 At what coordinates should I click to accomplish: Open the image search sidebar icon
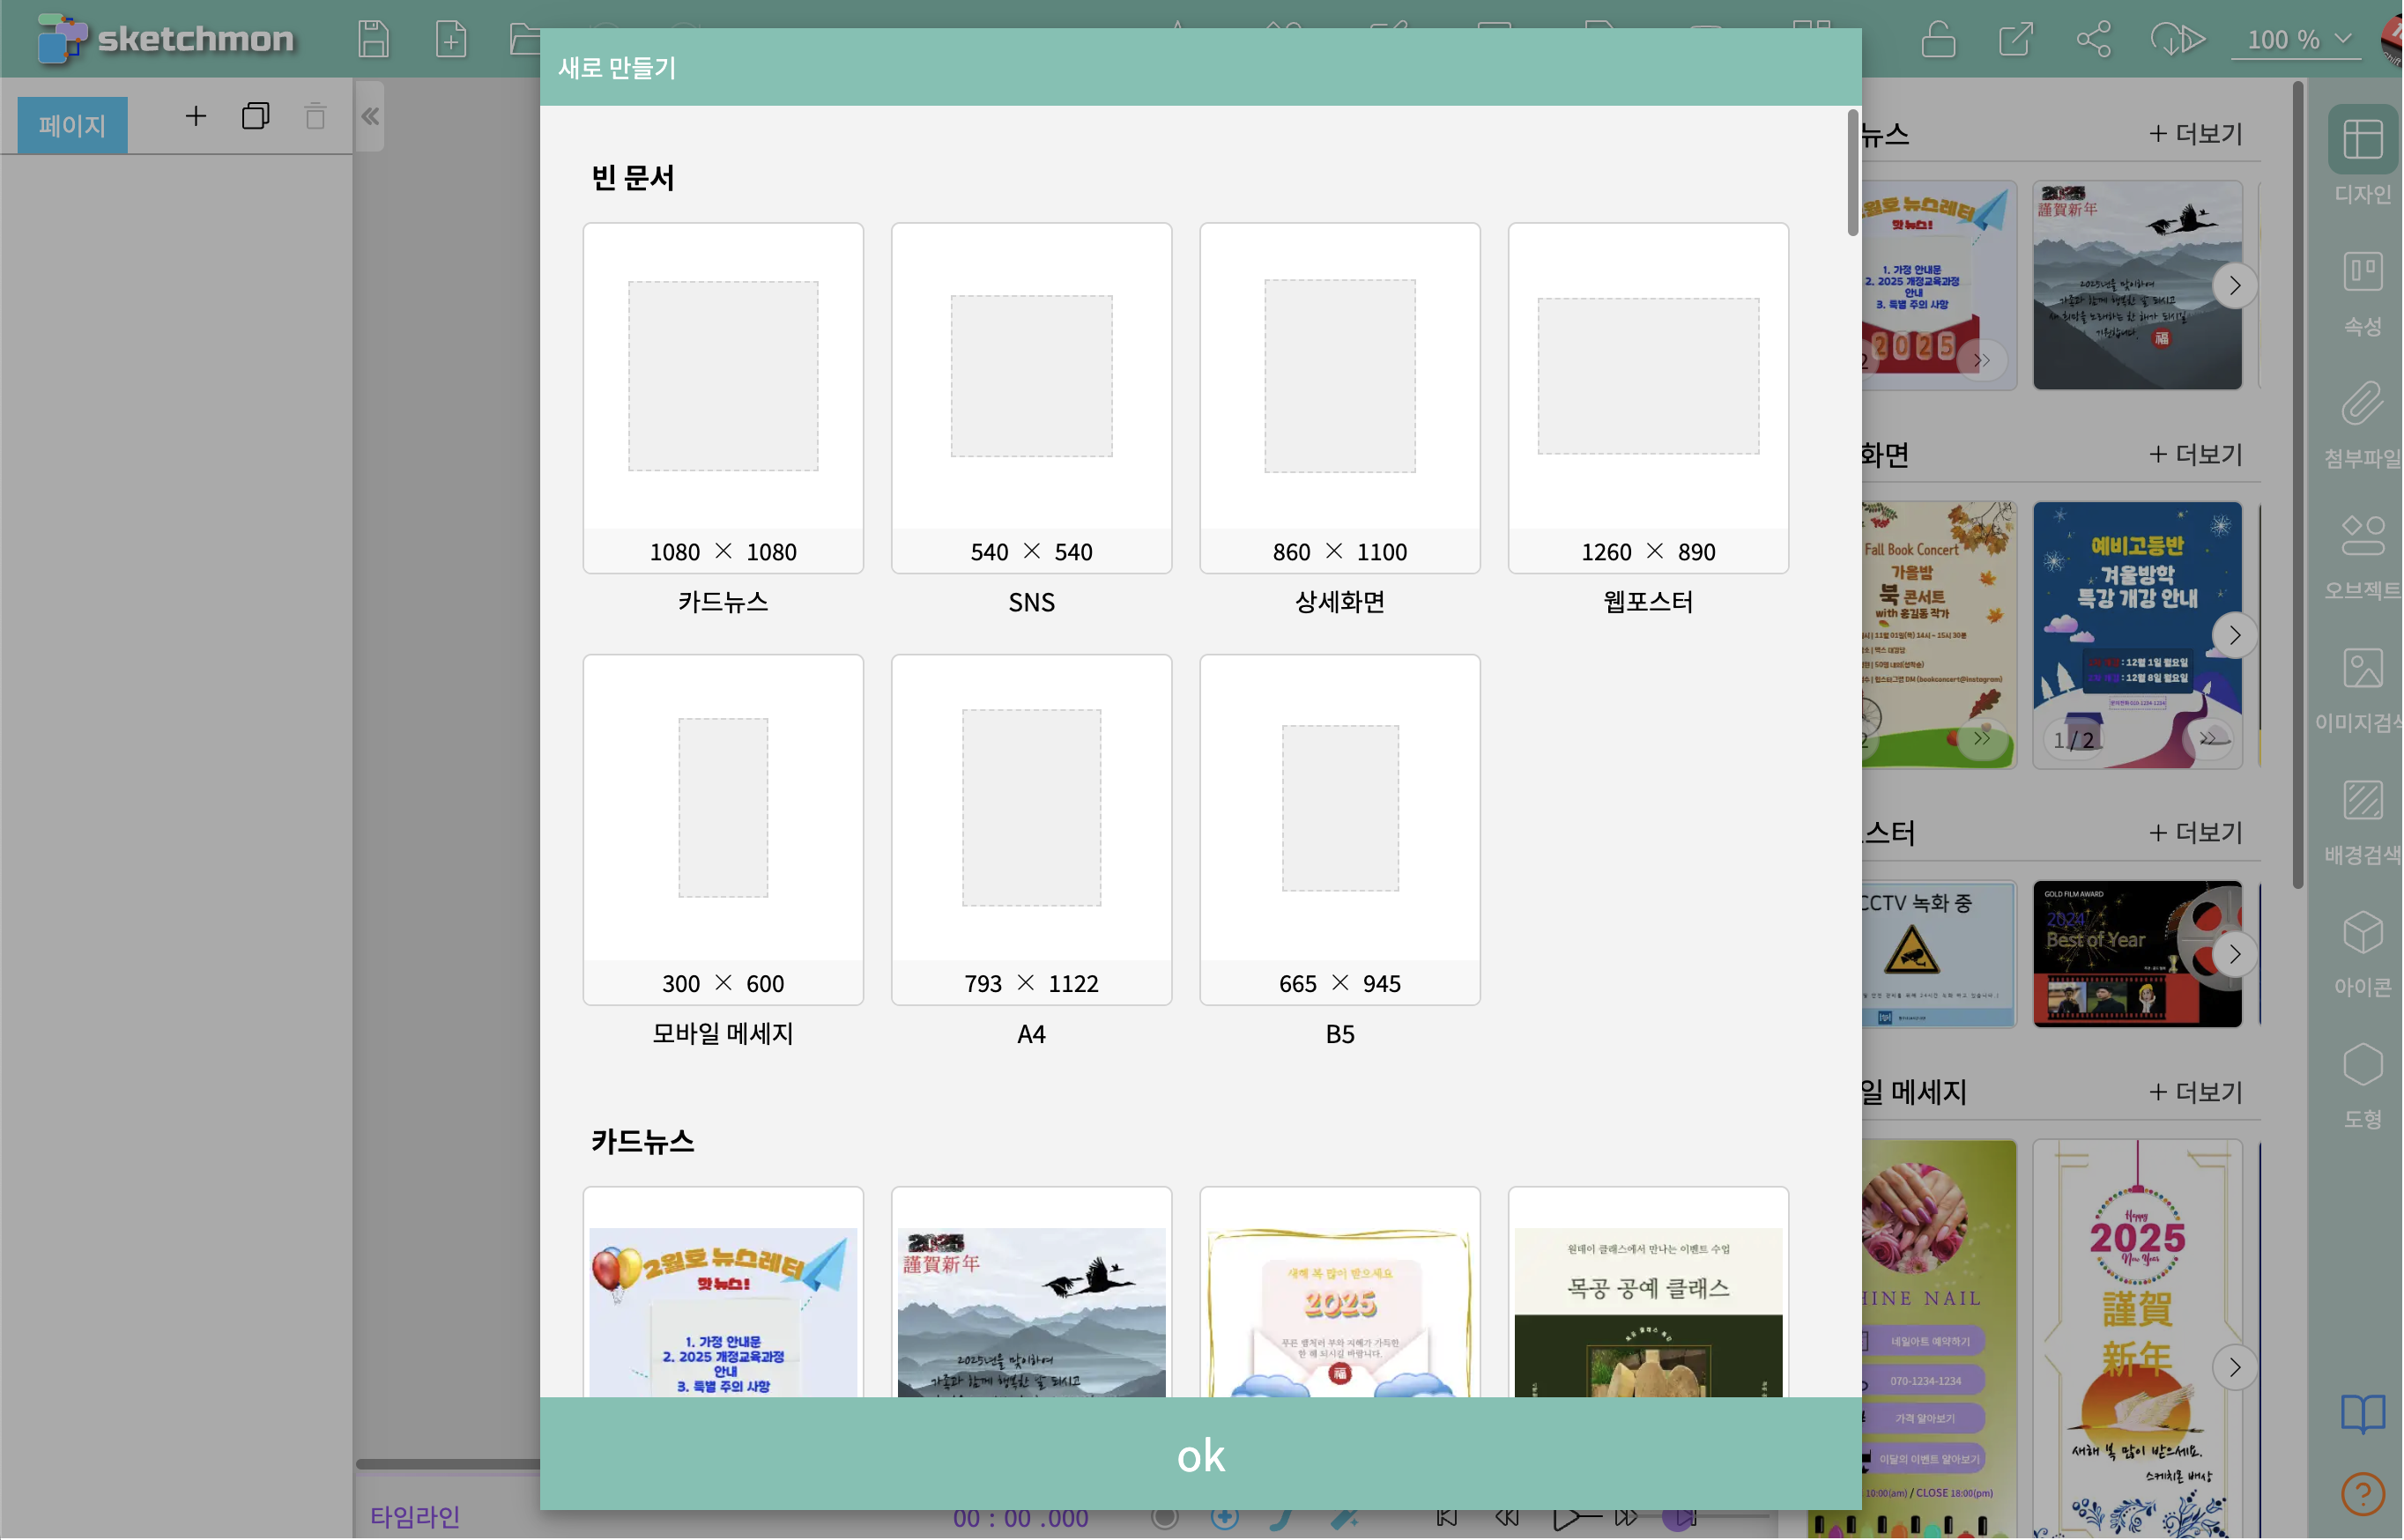point(2362,670)
